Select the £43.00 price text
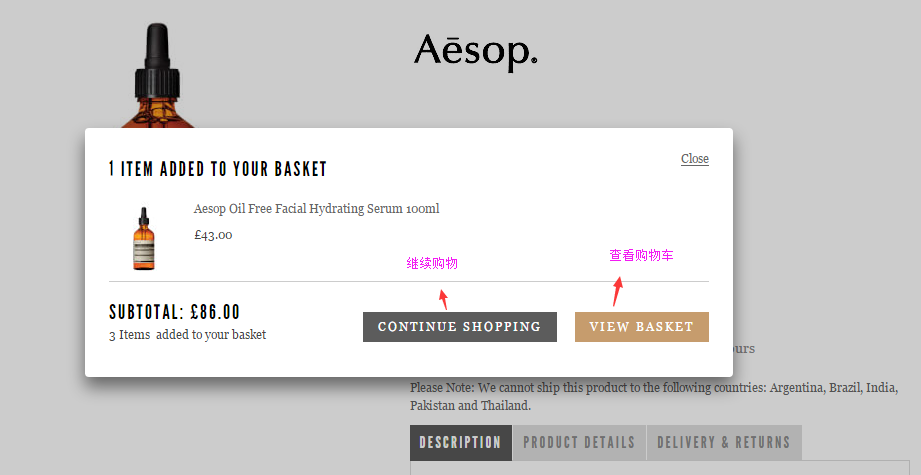921x475 pixels. (213, 235)
